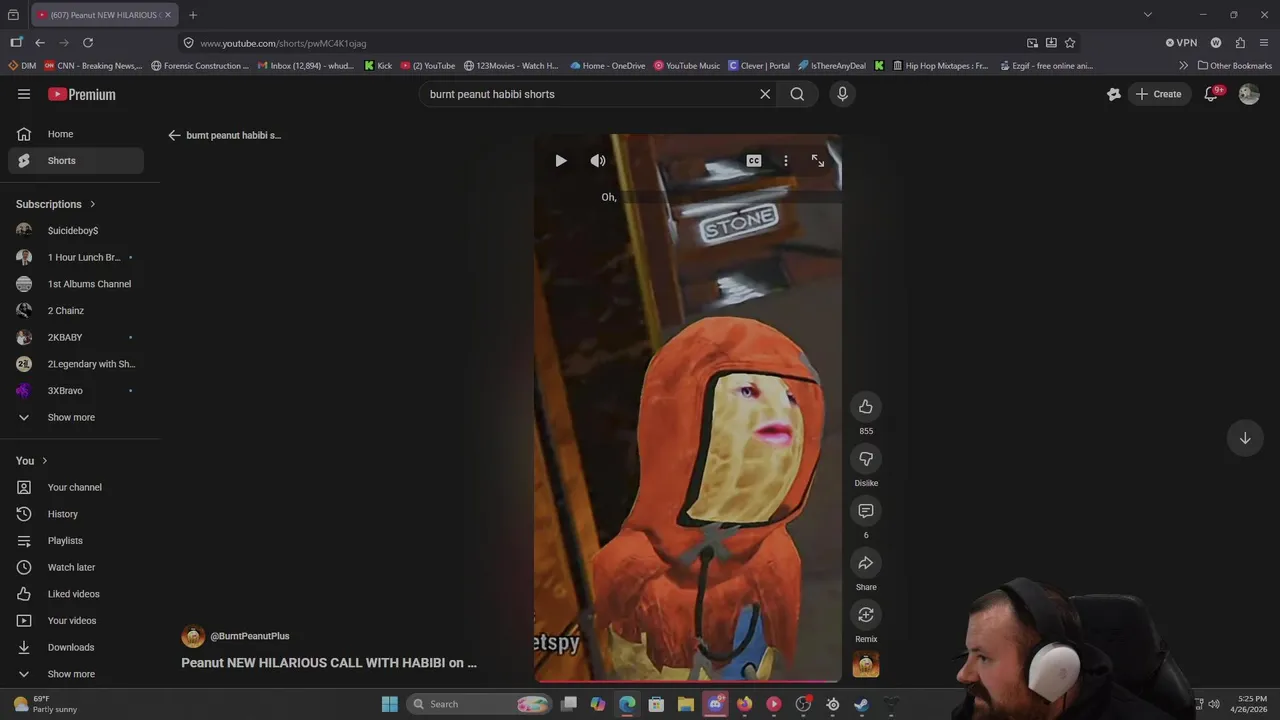The image size is (1280, 720).
Task: Open watch History
Action: pos(76,514)
